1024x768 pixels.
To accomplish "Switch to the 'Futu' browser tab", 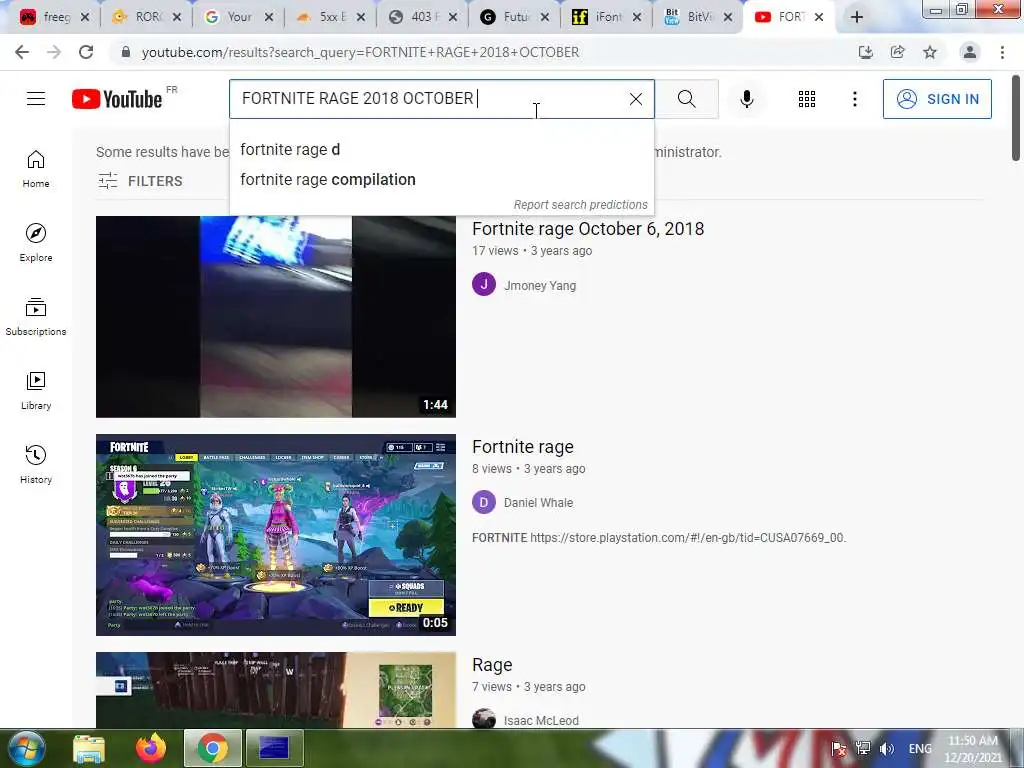I will [x=515, y=17].
